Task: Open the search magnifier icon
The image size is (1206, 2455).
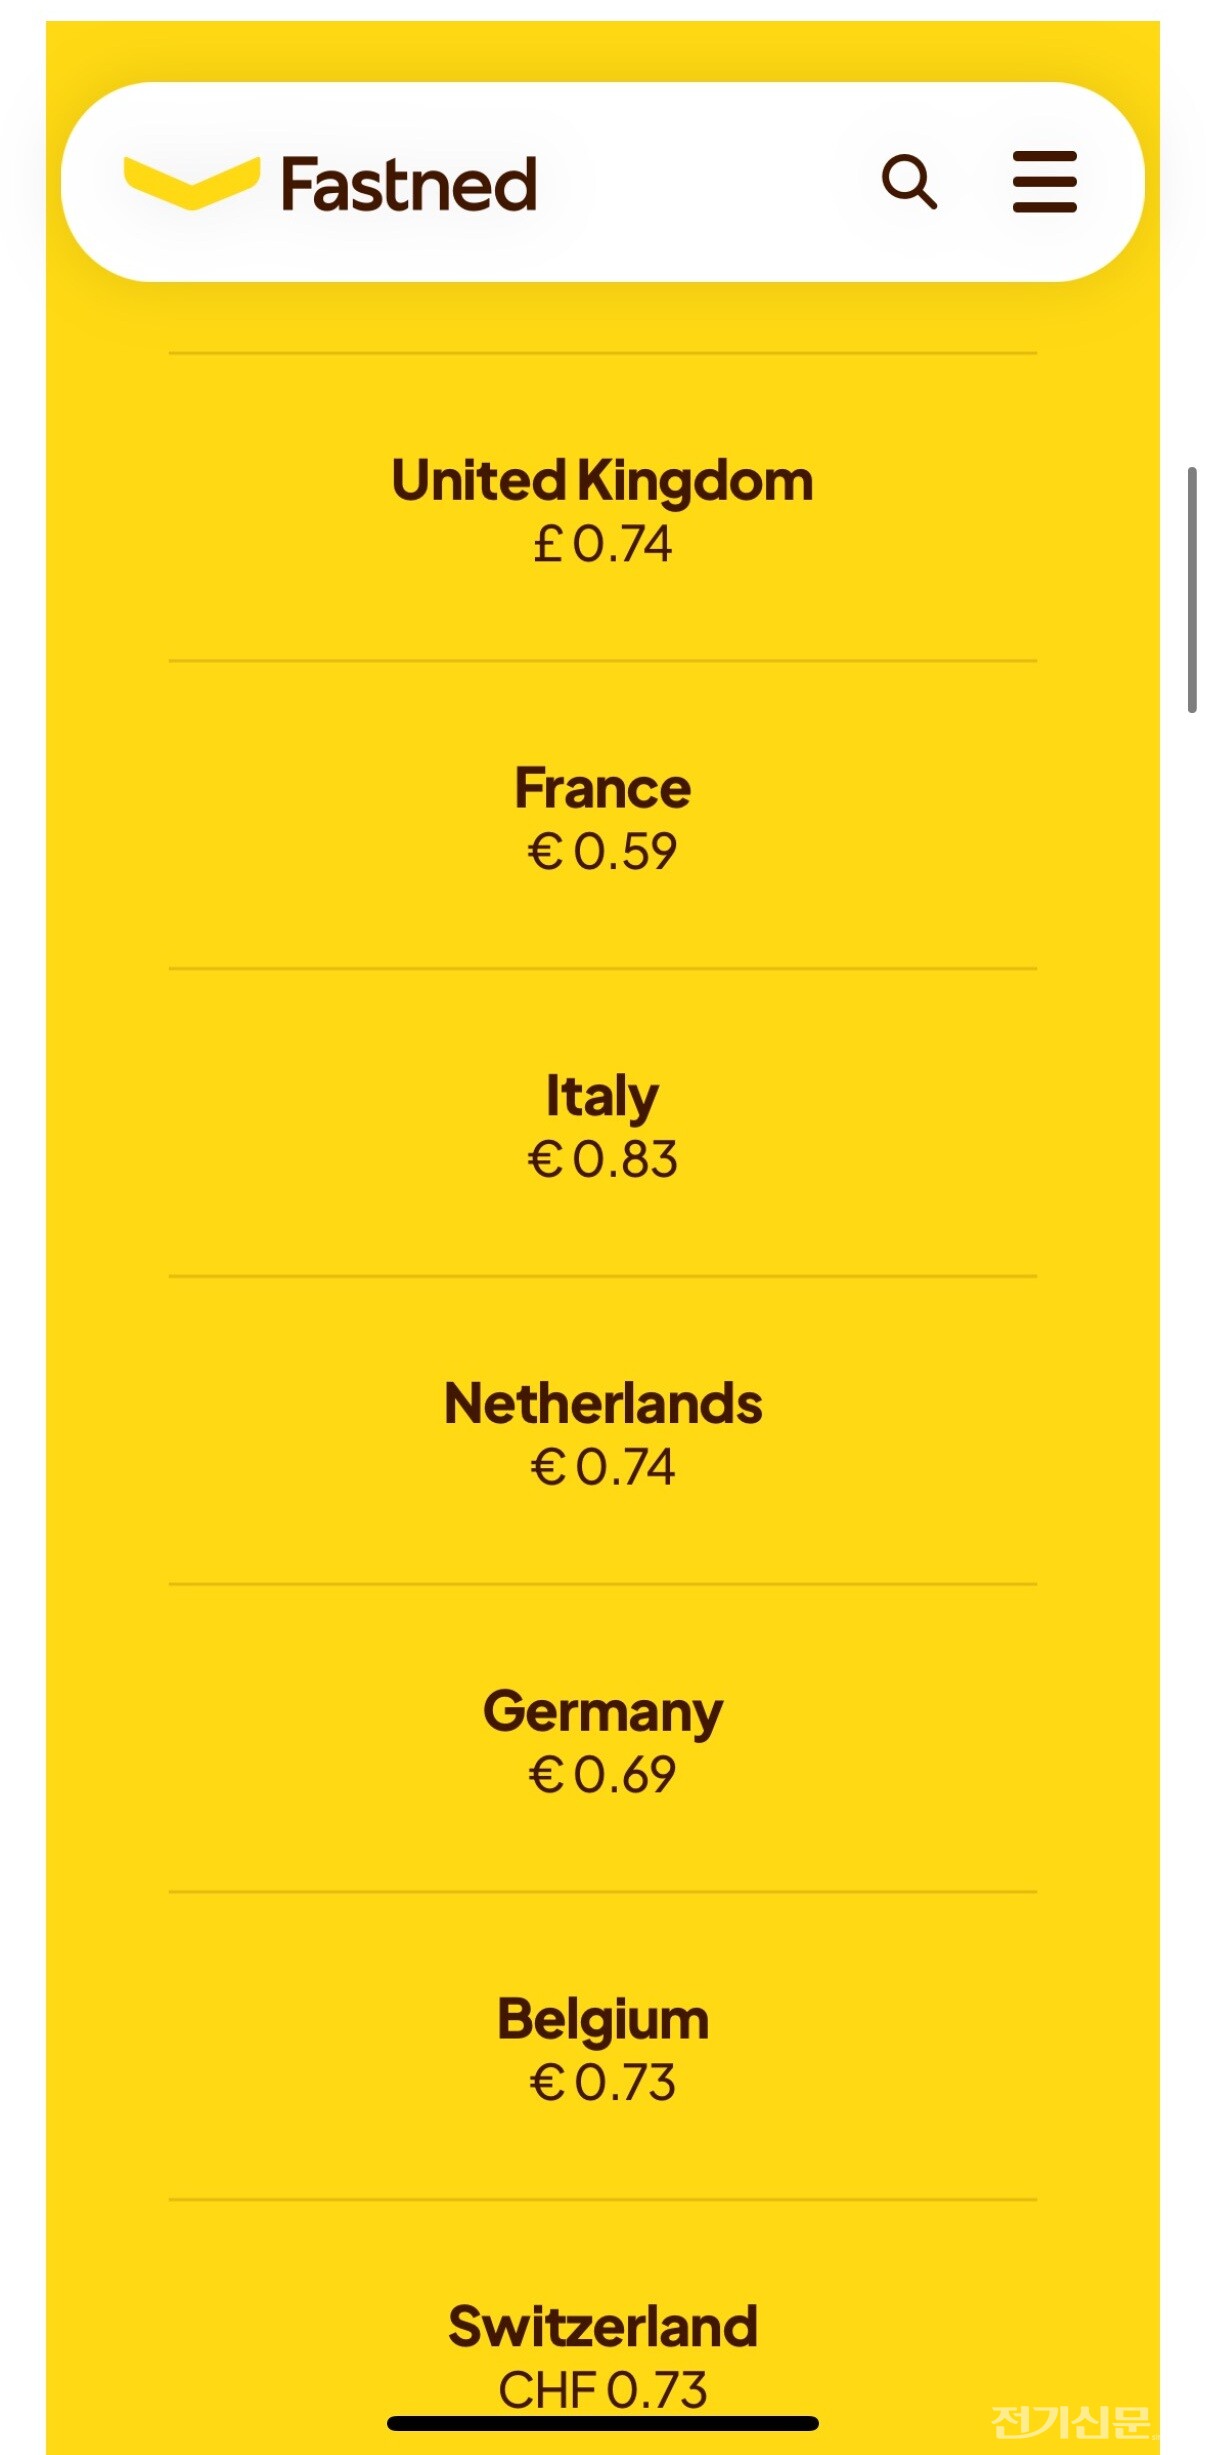Action: [909, 182]
